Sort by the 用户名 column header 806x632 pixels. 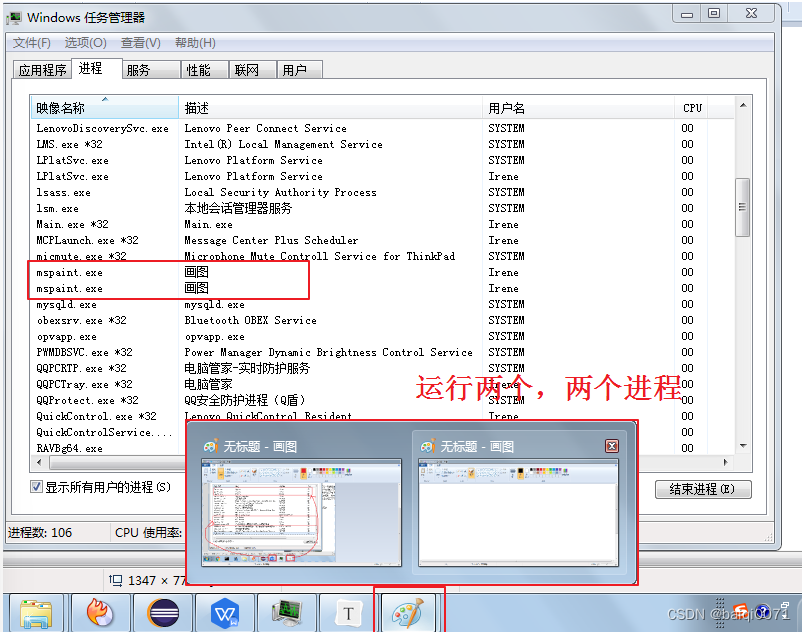(x=578, y=108)
